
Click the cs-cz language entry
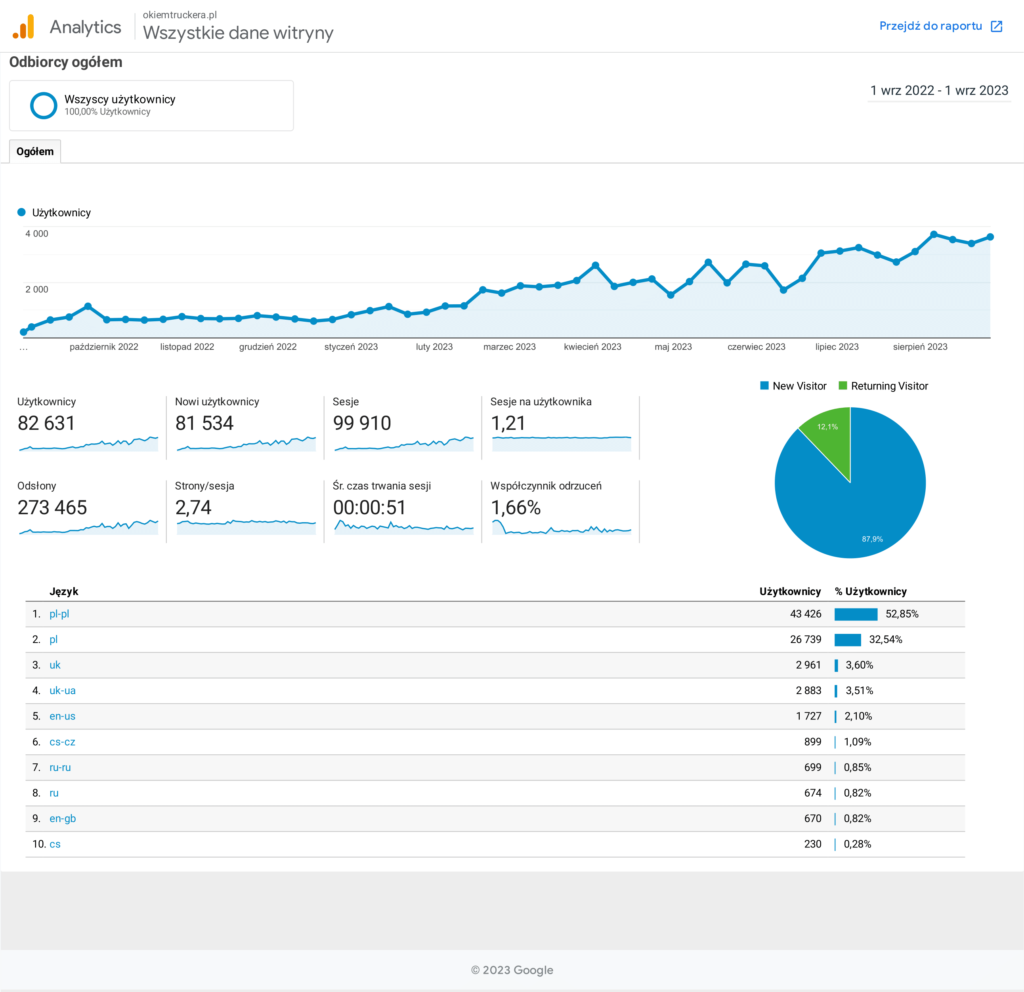(60, 742)
